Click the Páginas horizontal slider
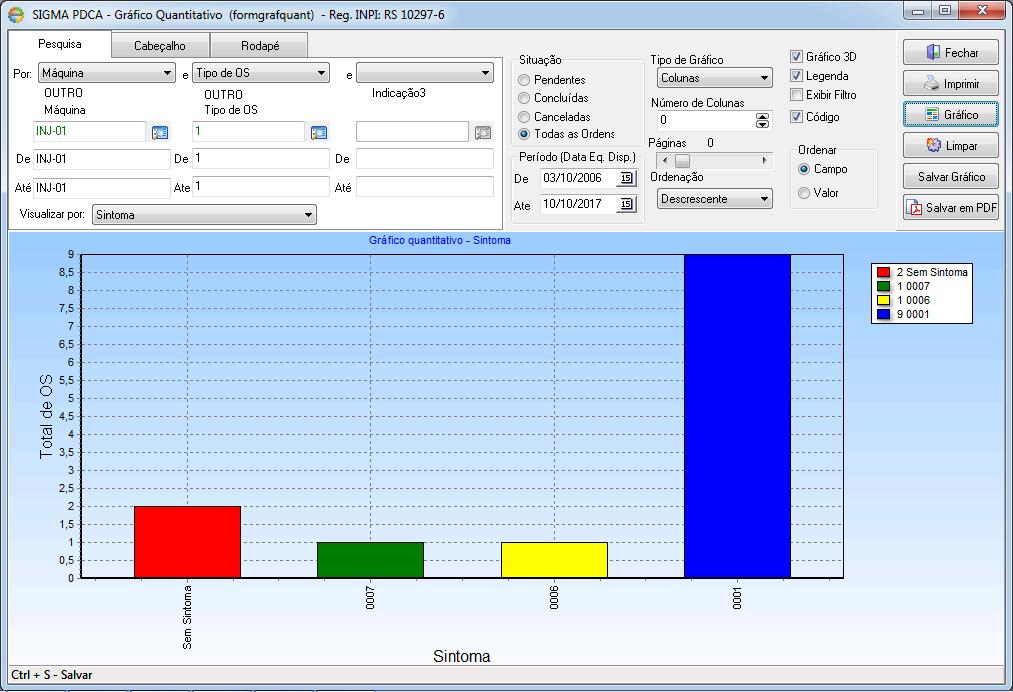This screenshot has height=692, width=1013. click(x=714, y=160)
